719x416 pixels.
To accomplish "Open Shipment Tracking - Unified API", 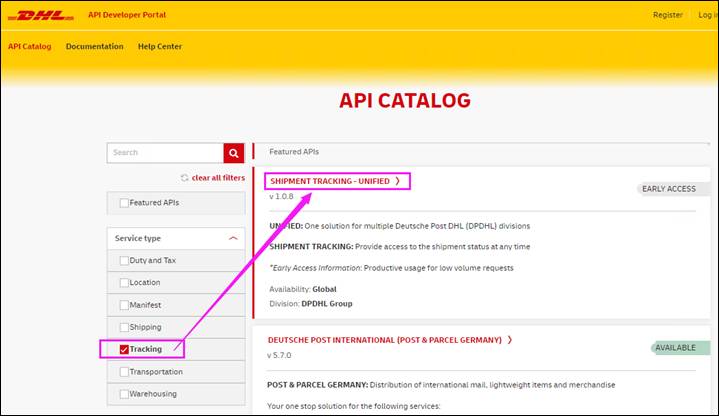I will pyautogui.click(x=330, y=181).
